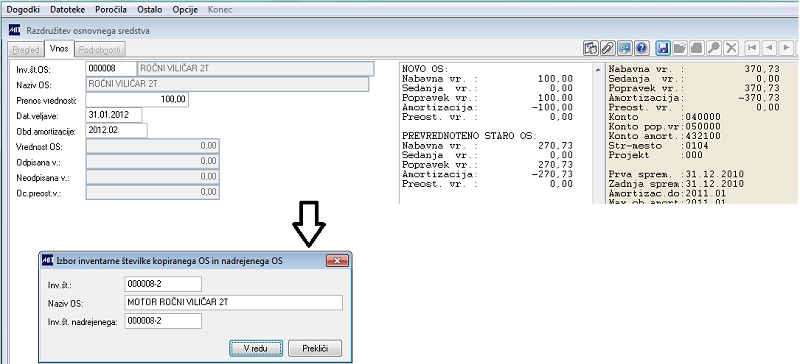Click the blue screen toolbar icon

[x=624, y=48]
